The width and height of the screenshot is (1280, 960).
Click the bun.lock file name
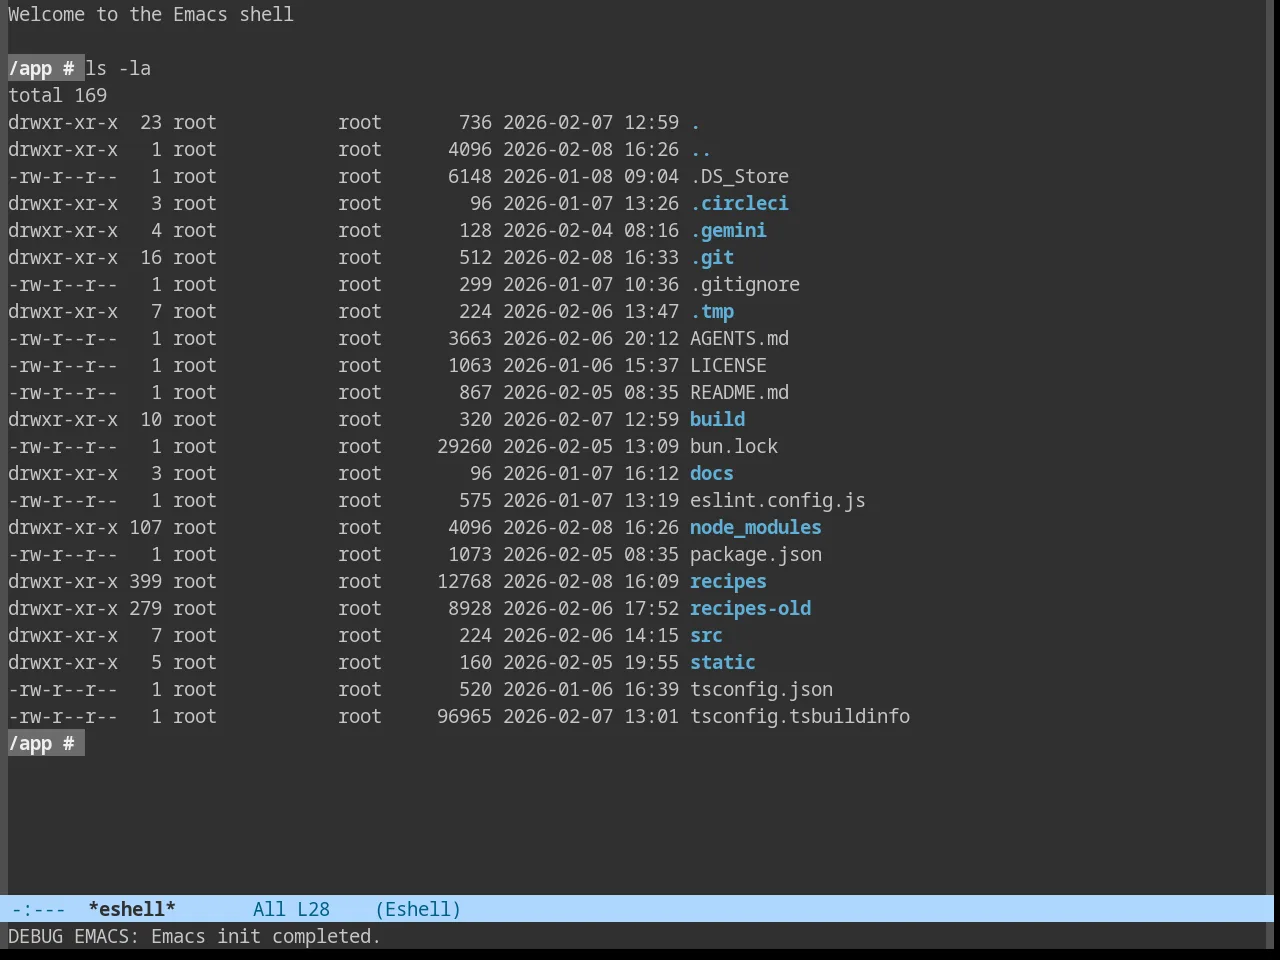pyautogui.click(x=734, y=446)
